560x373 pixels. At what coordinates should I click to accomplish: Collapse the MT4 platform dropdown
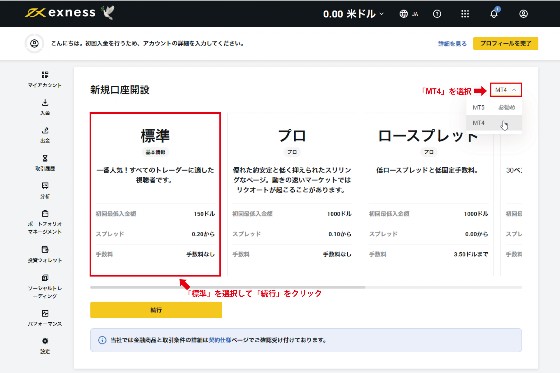[x=506, y=90]
